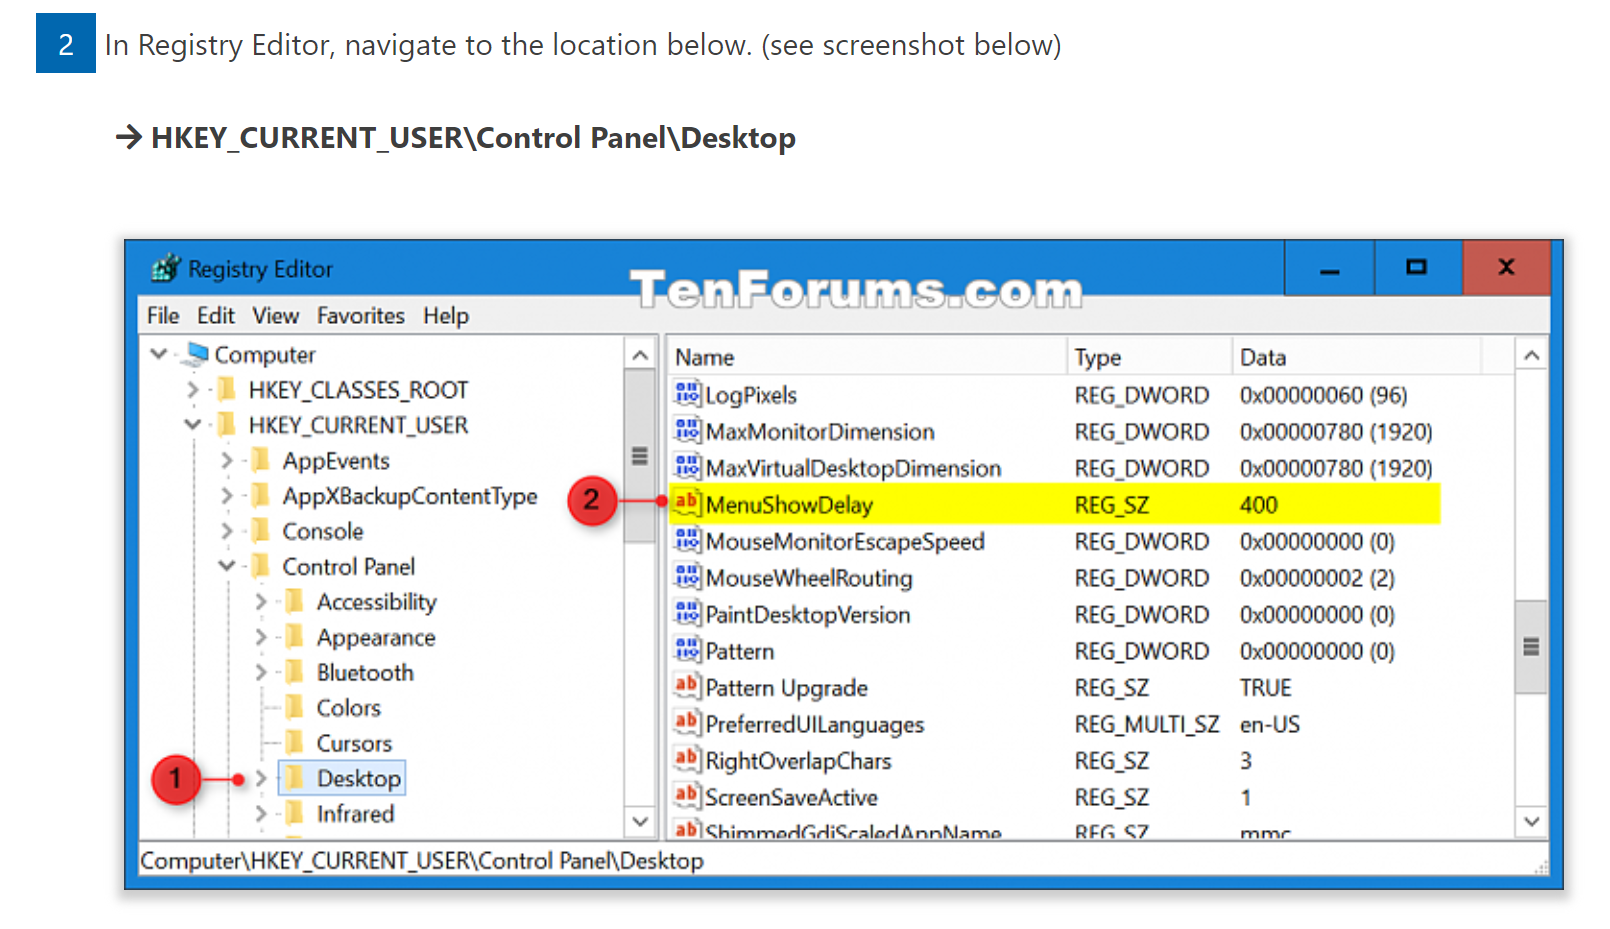This screenshot has height=929, width=1610.
Task: Click Colors folder icon
Action: (x=295, y=707)
